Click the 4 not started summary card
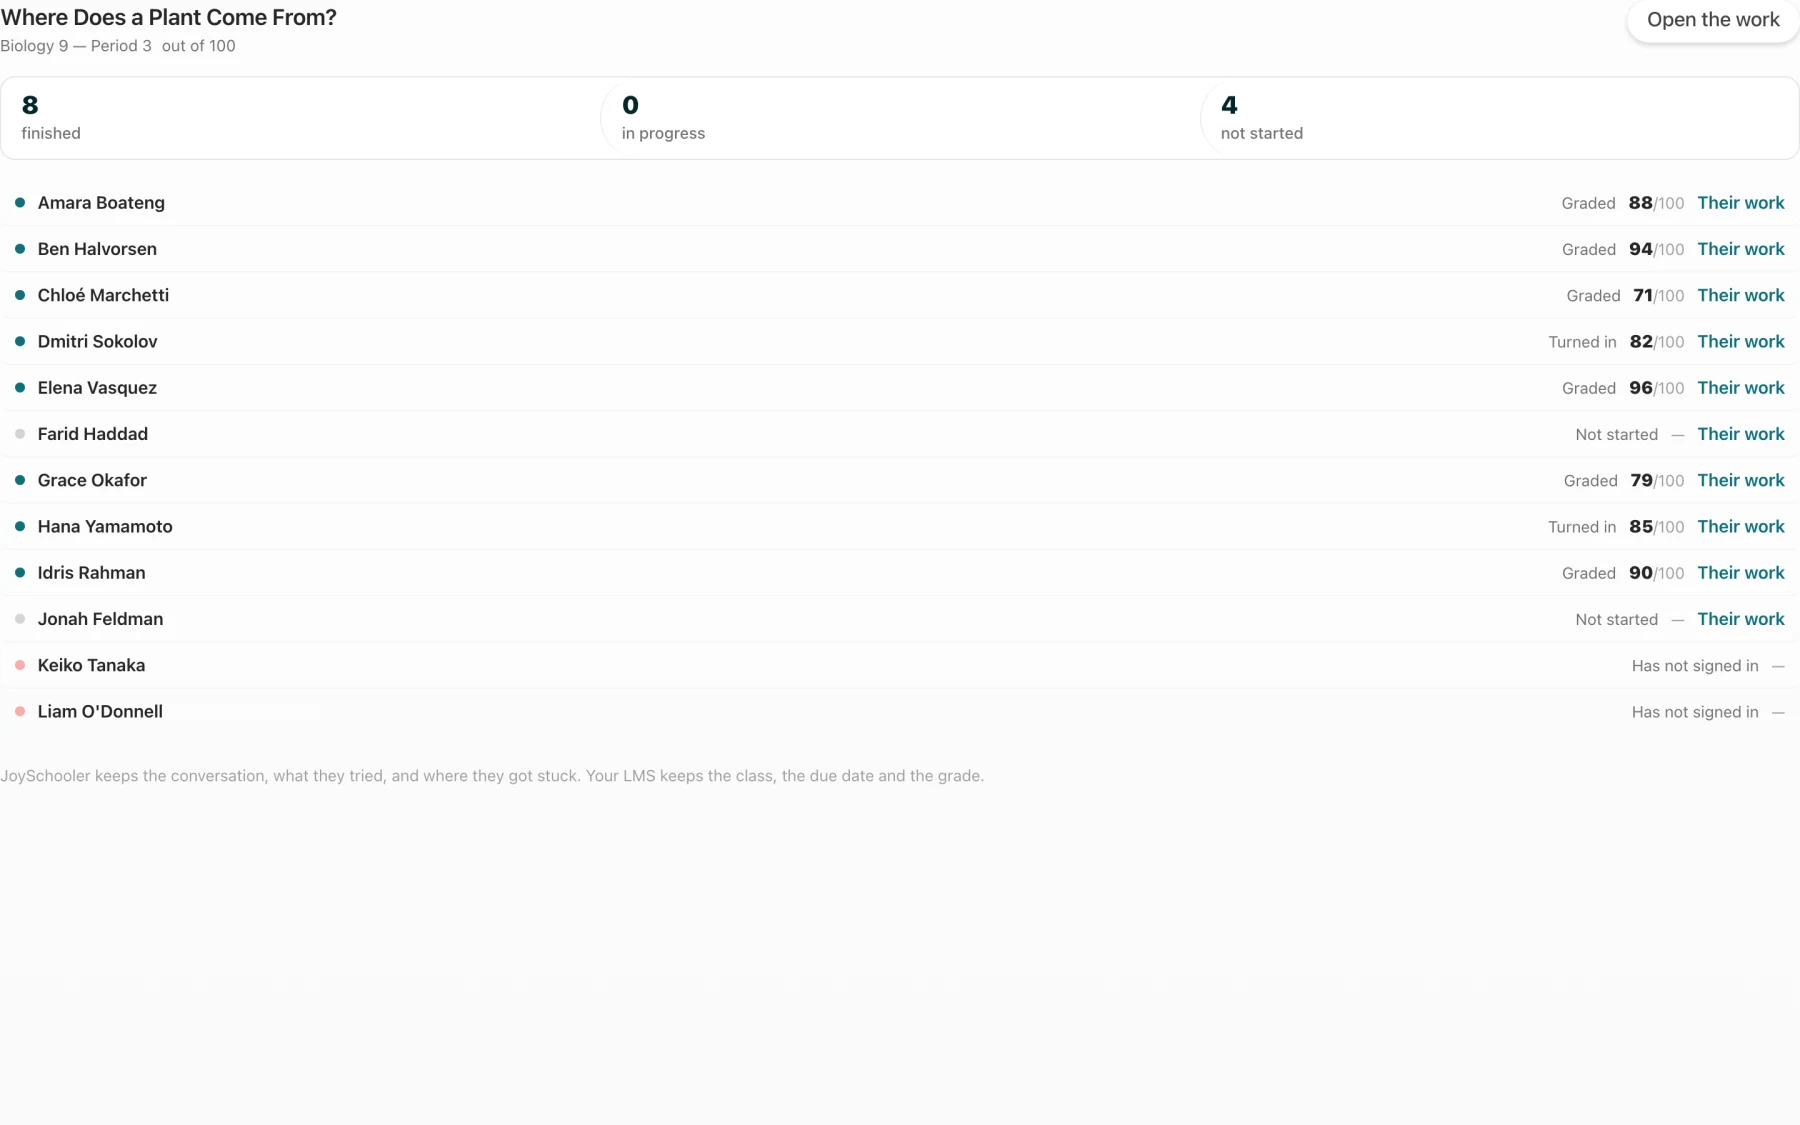Screen dimensions: 1800x1125 [x=1499, y=118]
